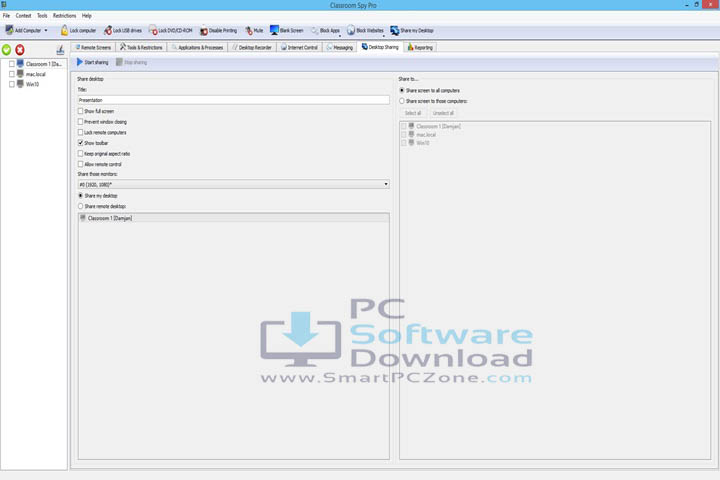The height and width of the screenshot is (480, 720).
Task: Select Share remote desktop radio button
Action: pos(80,206)
